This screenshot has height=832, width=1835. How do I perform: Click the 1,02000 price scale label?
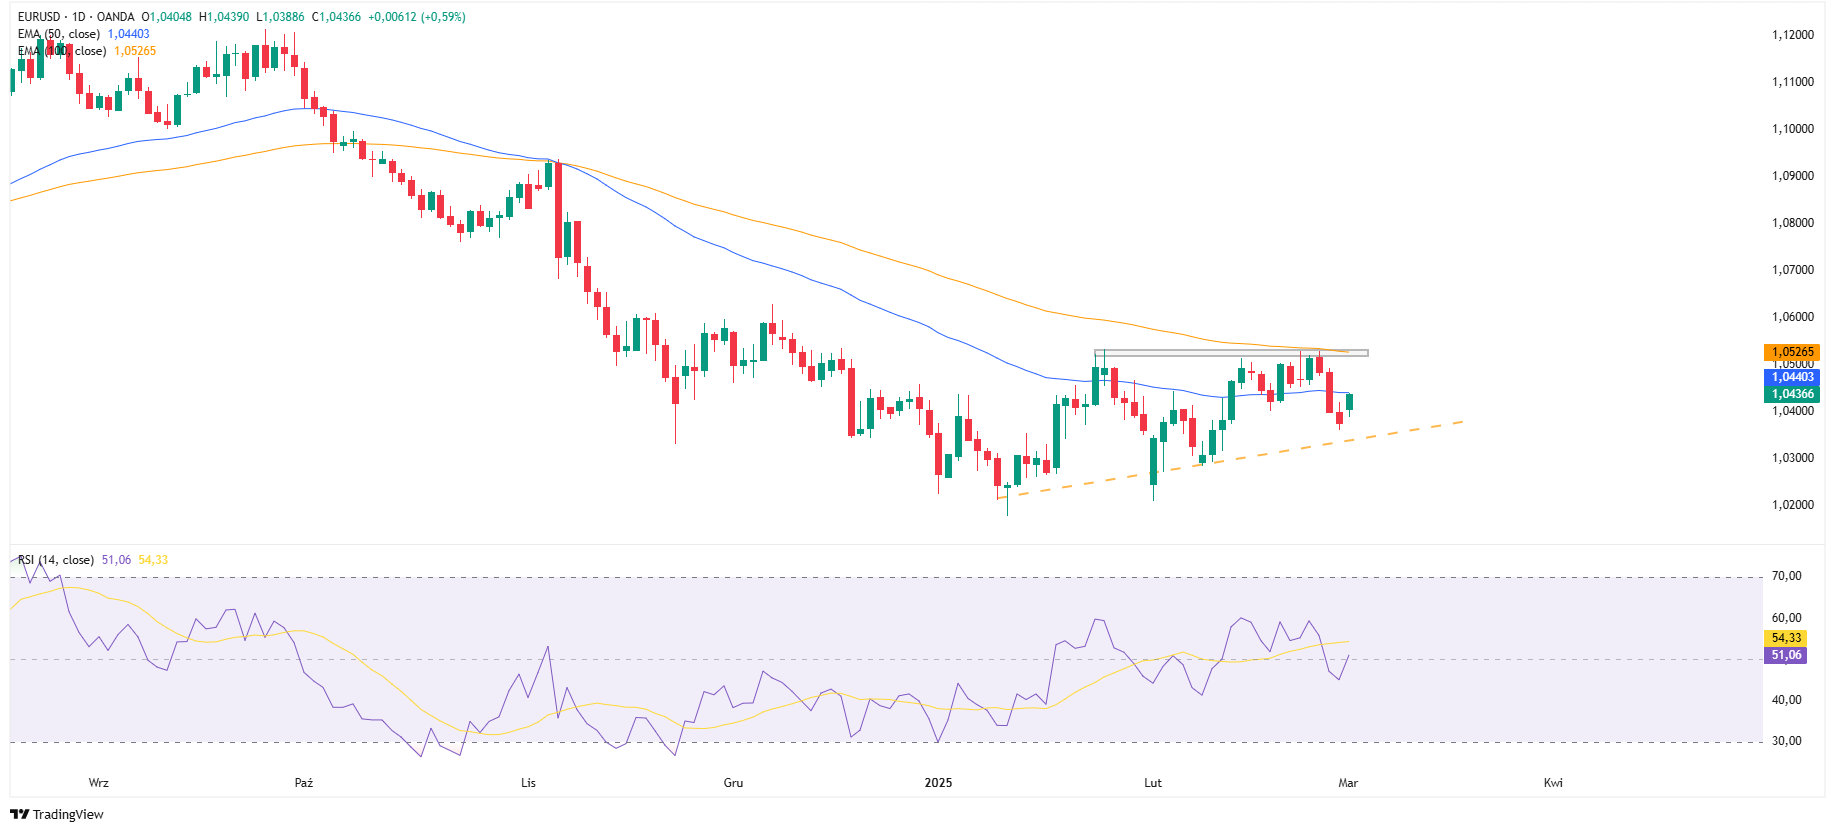[1792, 505]
